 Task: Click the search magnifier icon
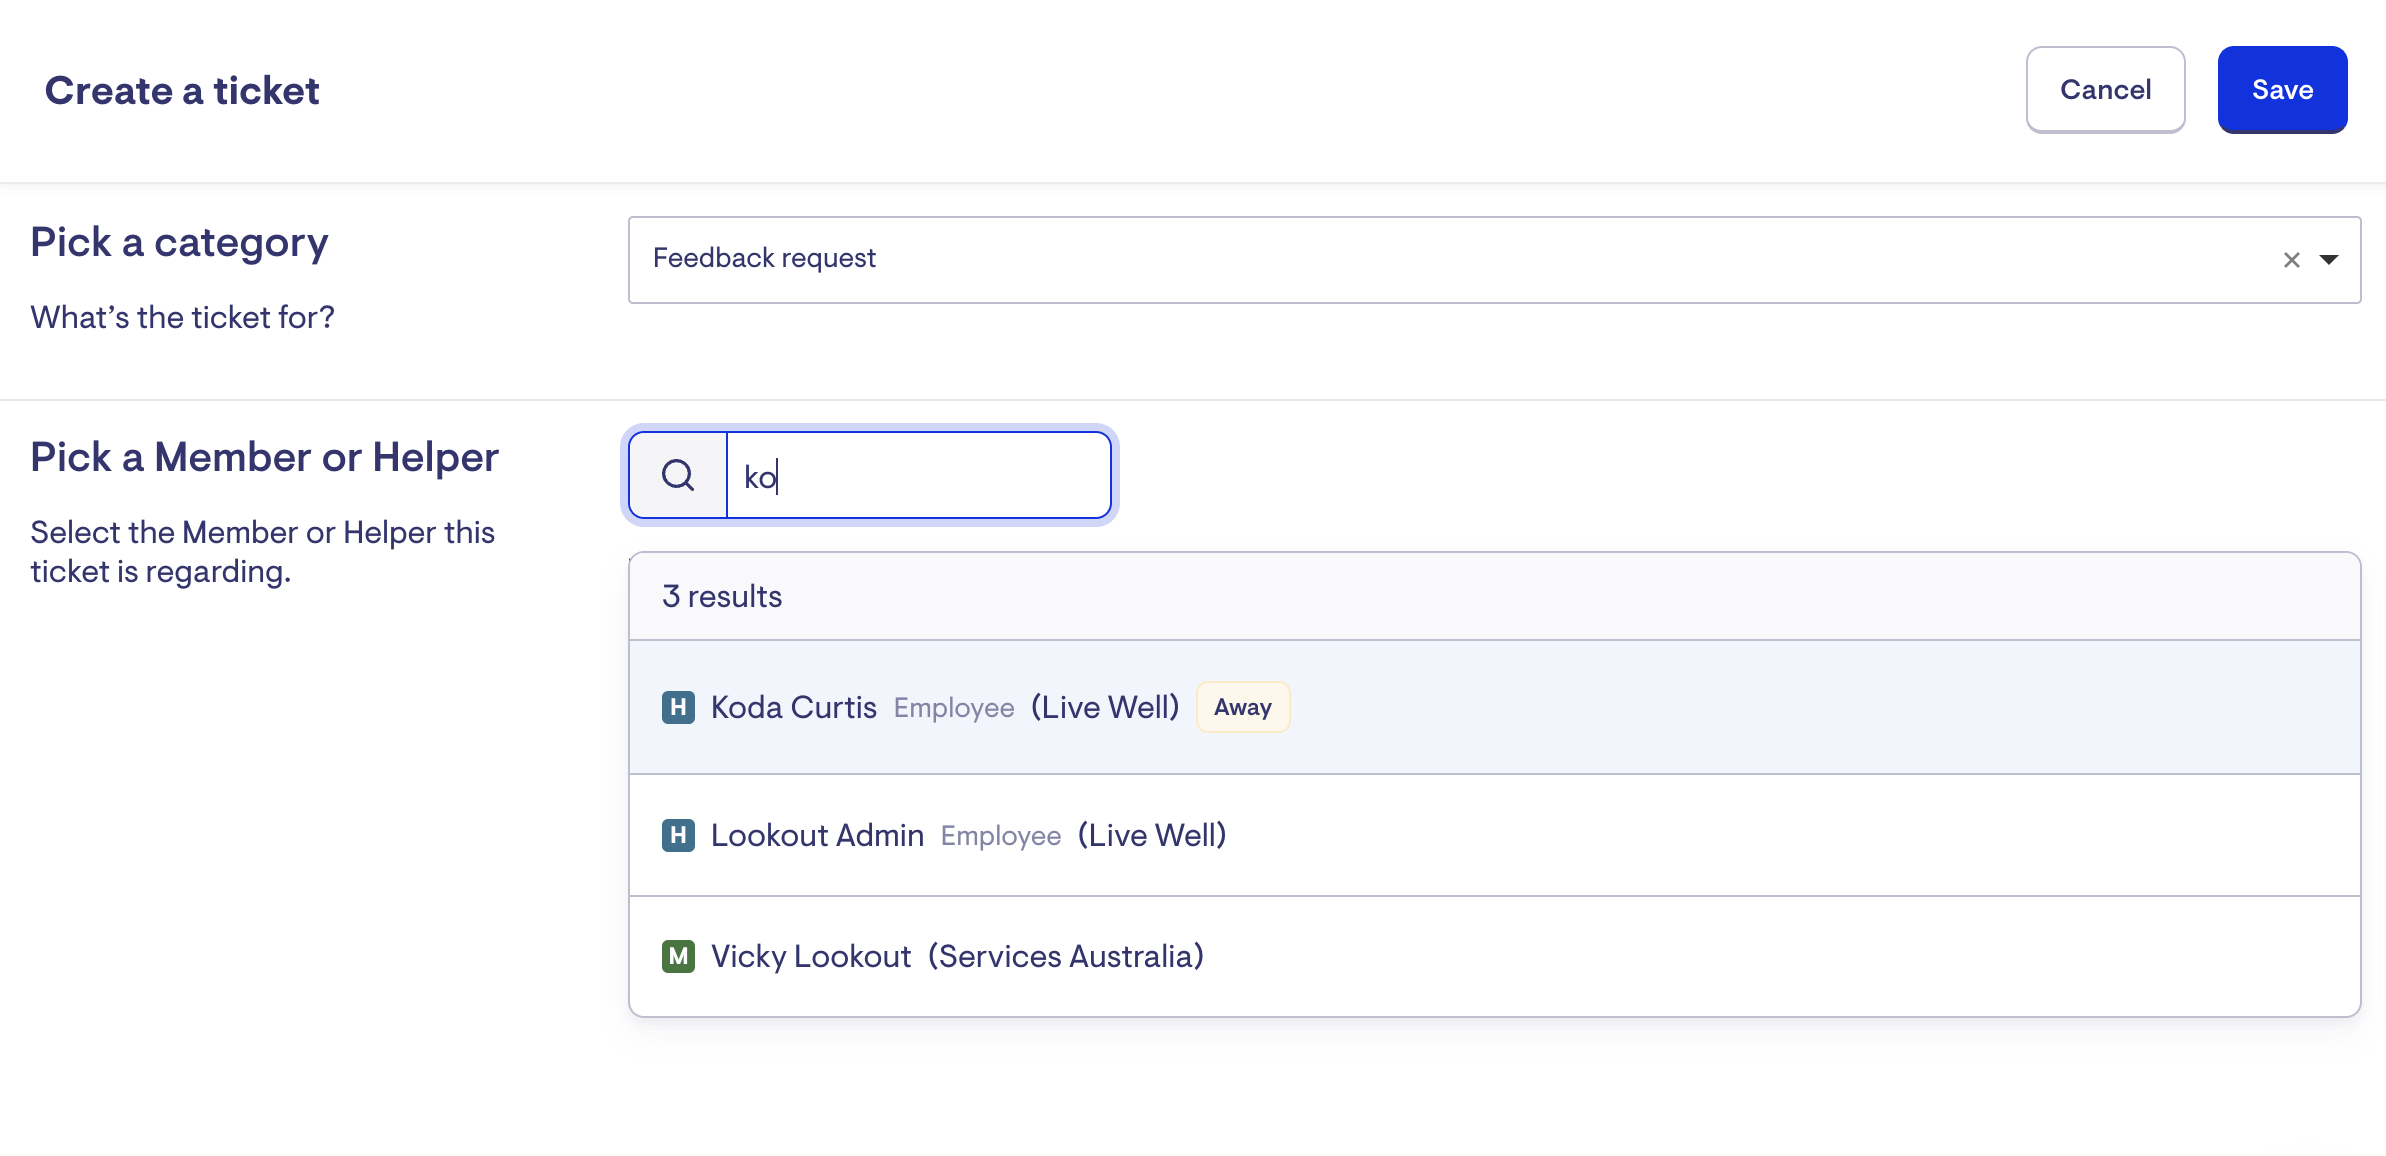[x=678, y=476]
